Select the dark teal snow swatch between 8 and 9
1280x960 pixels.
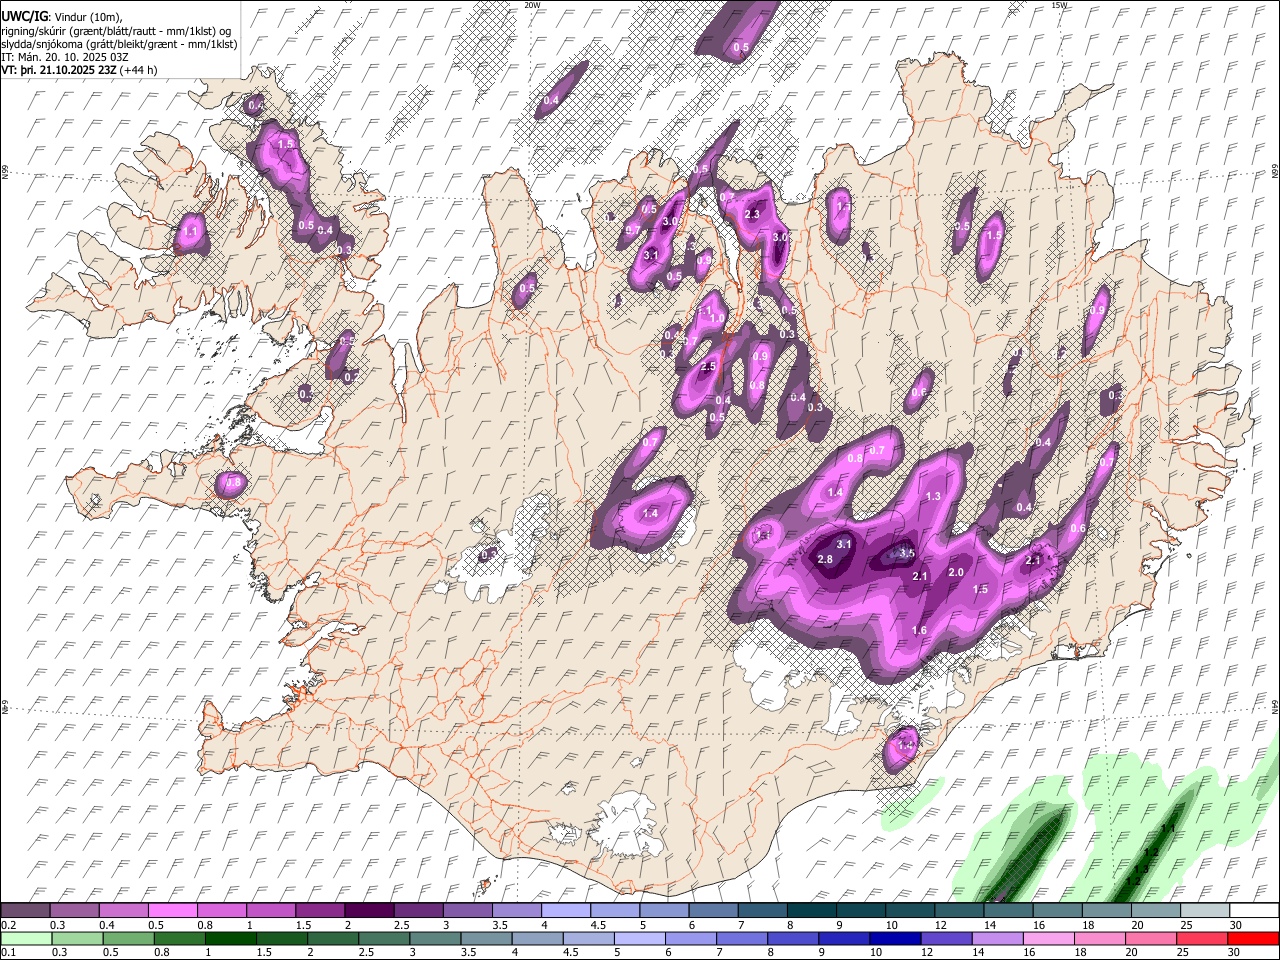[x=811, y=911]
